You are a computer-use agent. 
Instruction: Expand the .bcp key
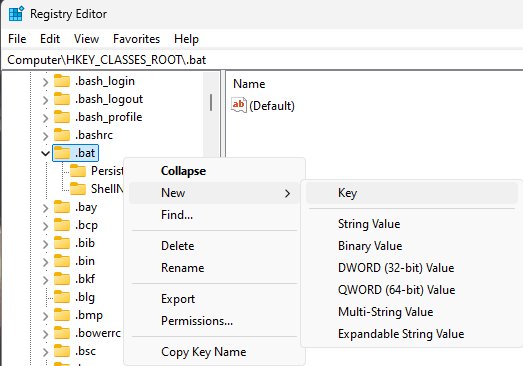pos(46,226)
